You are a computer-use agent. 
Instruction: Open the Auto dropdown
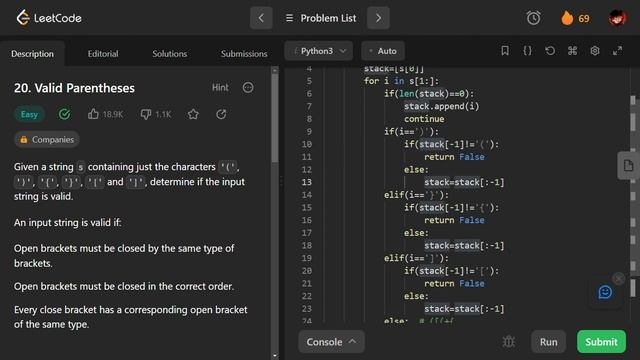click(x=383, y=51)
